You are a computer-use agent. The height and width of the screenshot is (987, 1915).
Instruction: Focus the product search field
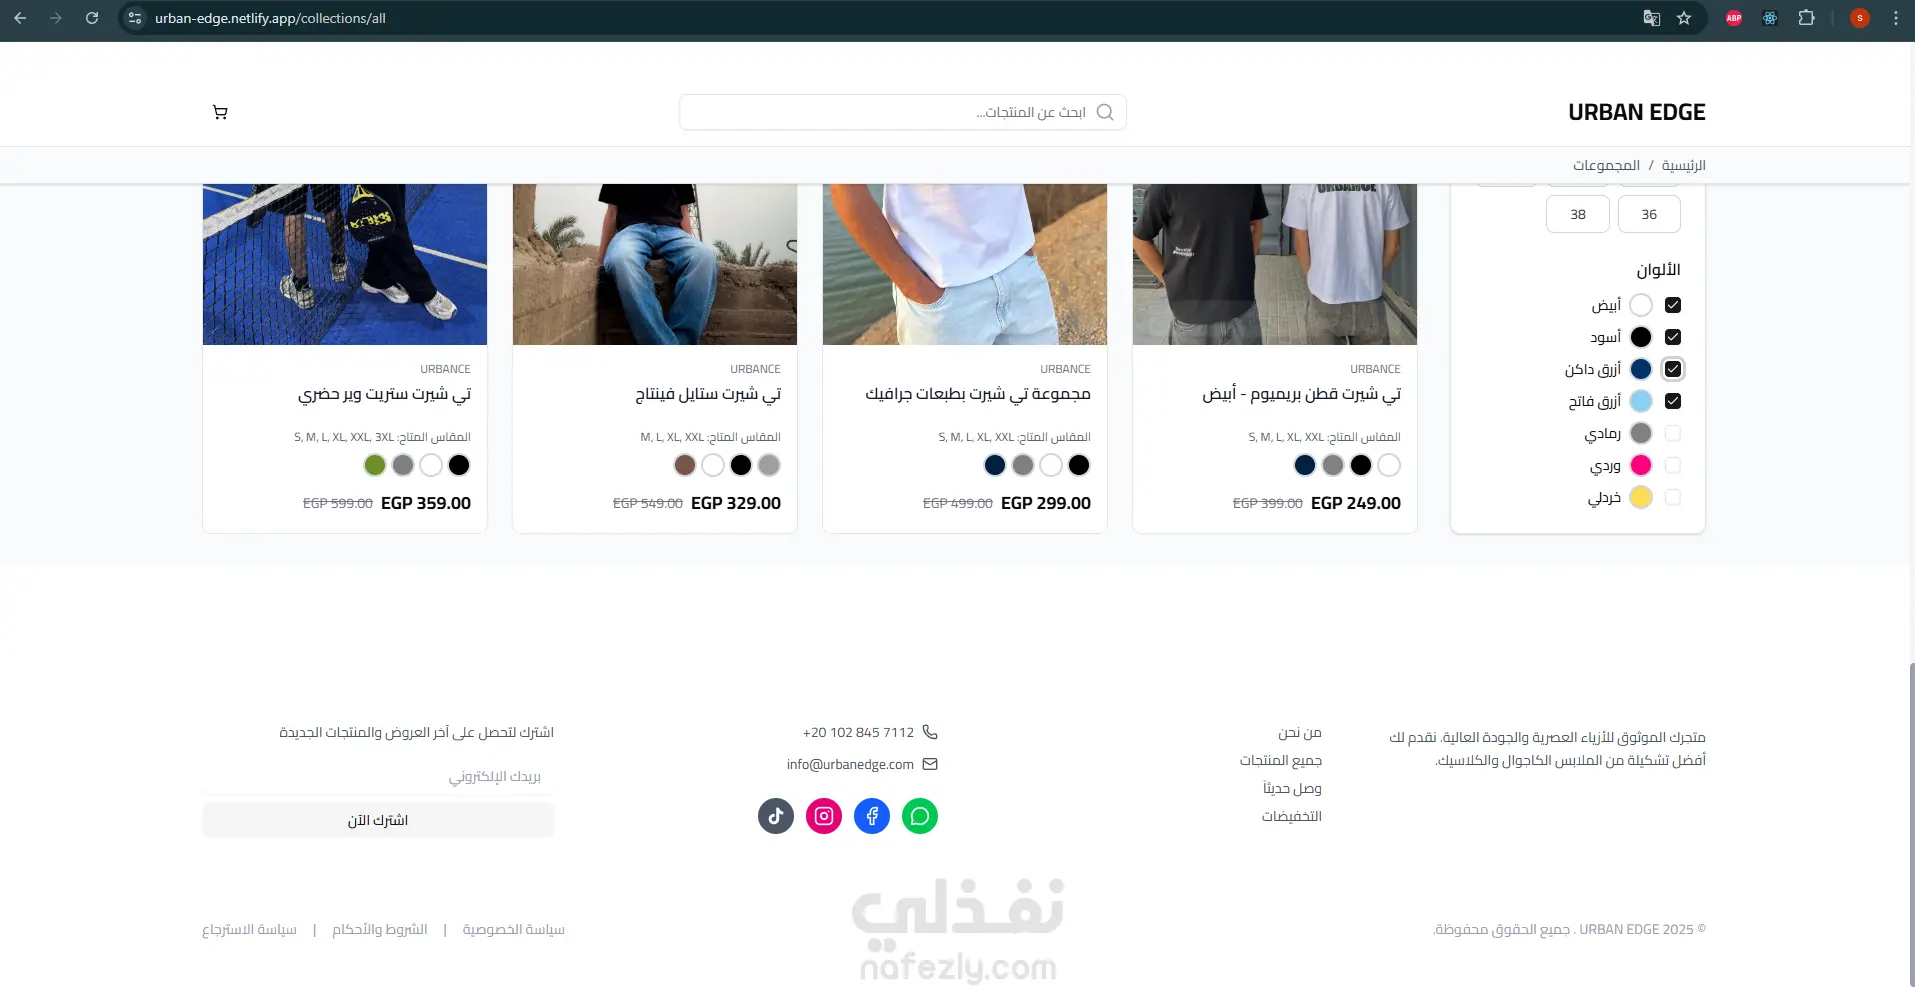click(x=903, y=112)
